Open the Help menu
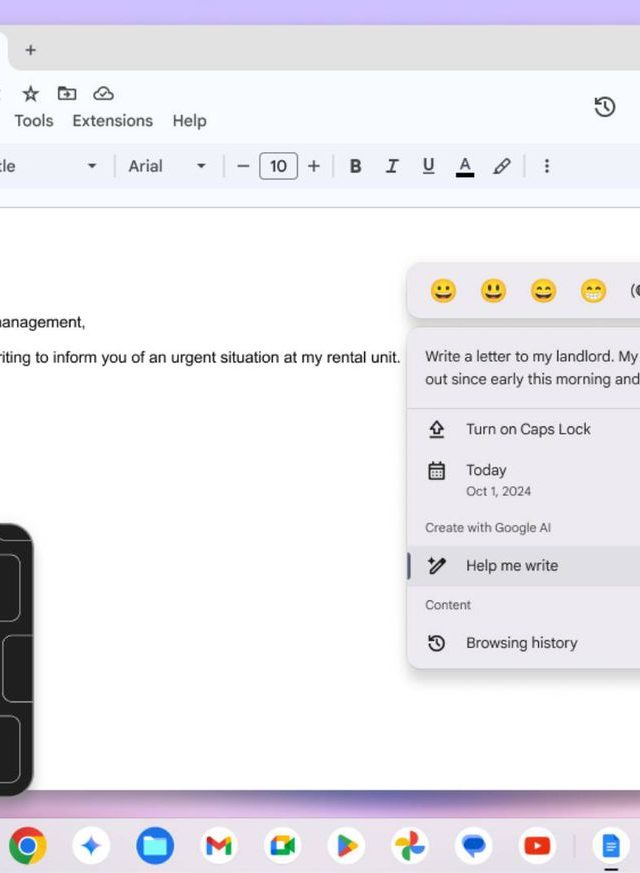Viewport: 640px width, 873px height. [x=189, y=121]
